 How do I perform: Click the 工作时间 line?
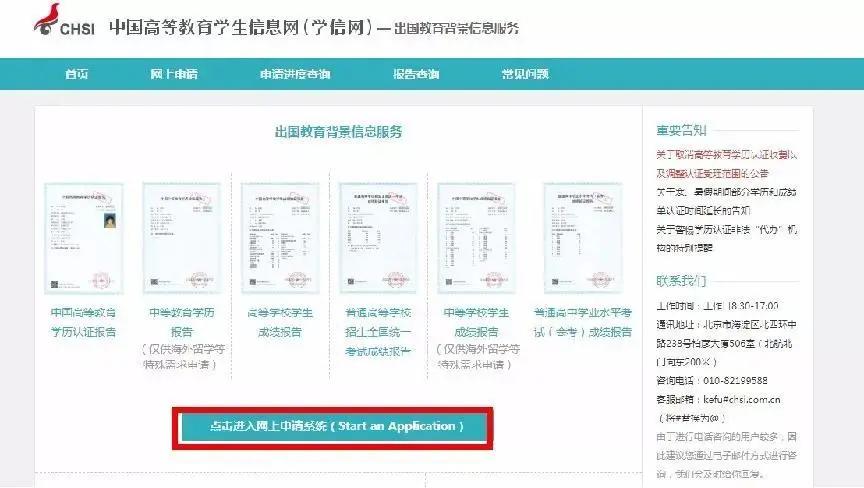click(x=717, y=306)
